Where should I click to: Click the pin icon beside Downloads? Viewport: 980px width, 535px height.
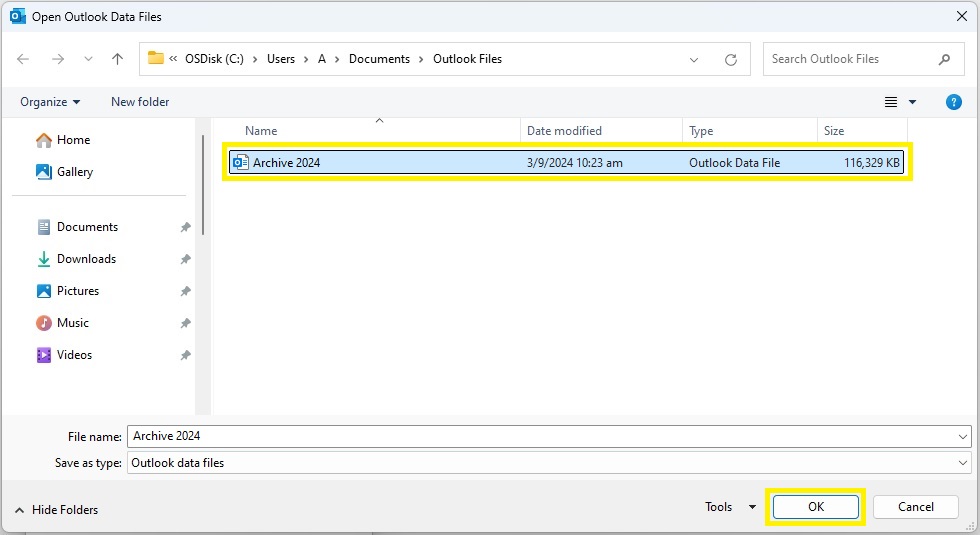[x=186, y=259]
